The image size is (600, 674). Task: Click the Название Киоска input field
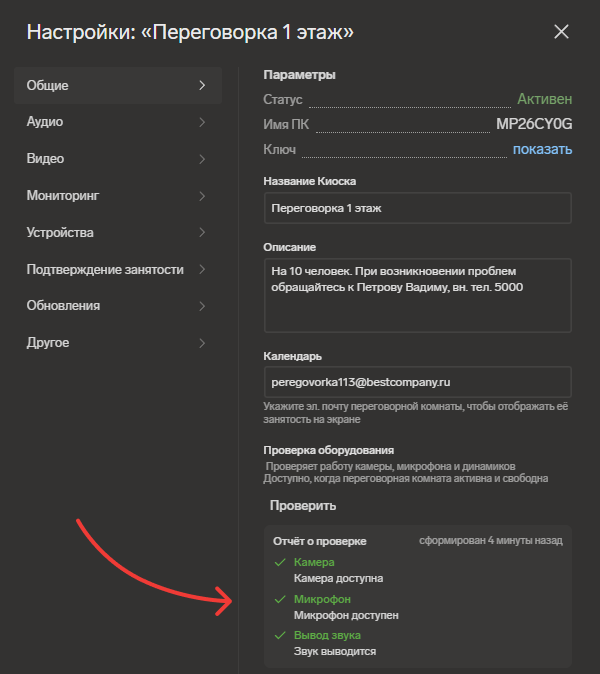coord(418,208)
